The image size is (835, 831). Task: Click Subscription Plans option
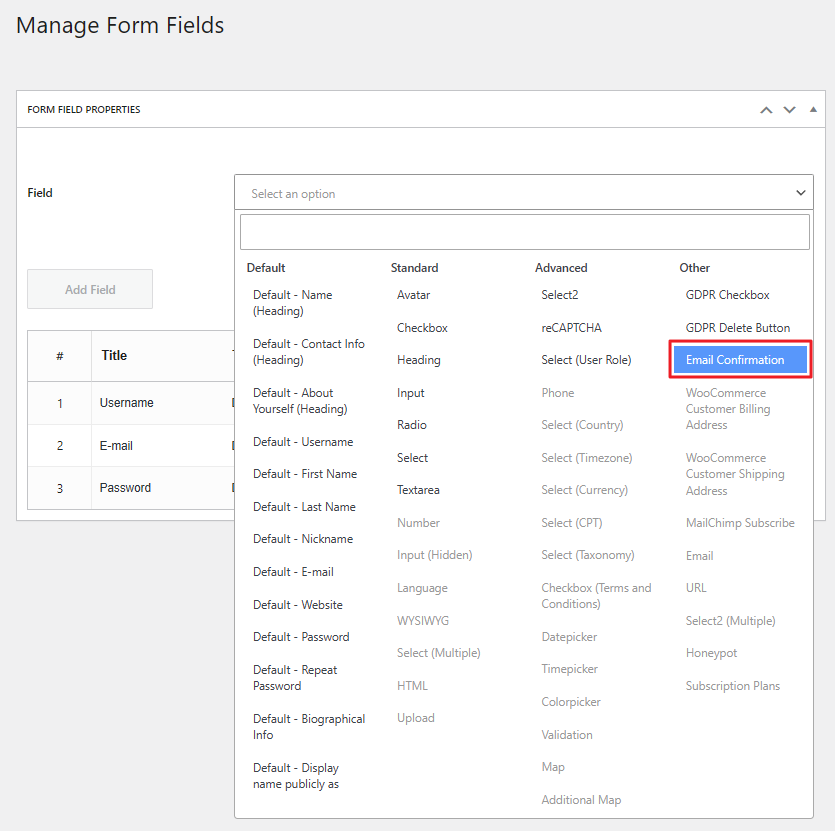click(x=732, y=686)
